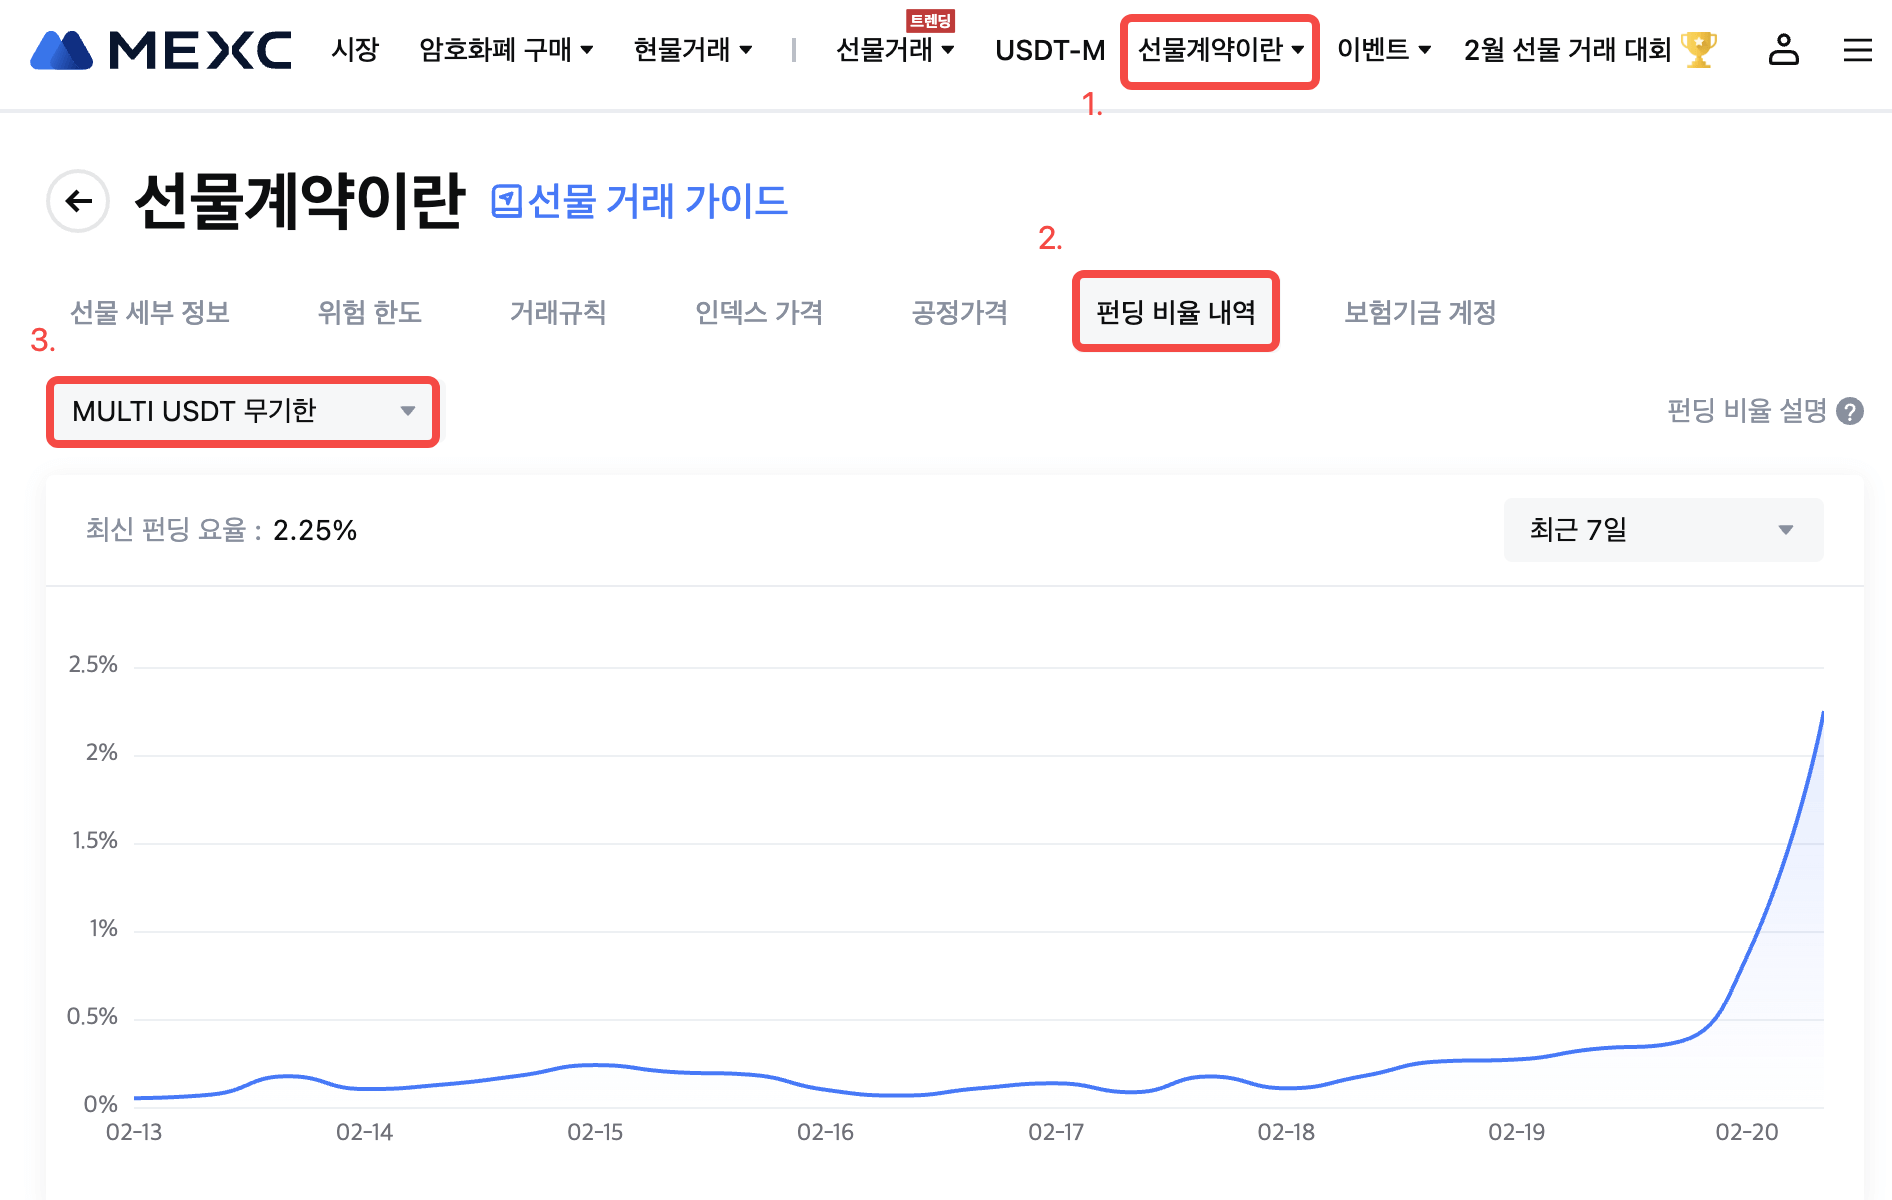Open the 위험 한도 tab

click(369, 312)
